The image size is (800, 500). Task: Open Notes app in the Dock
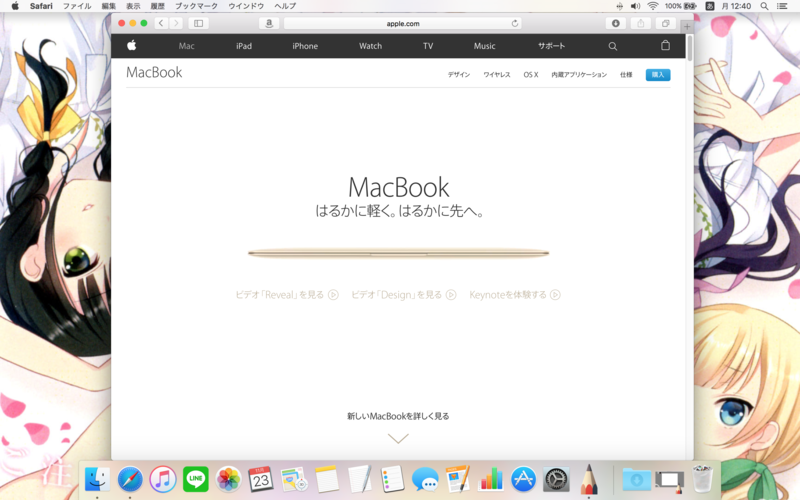(x=327, y=480)
